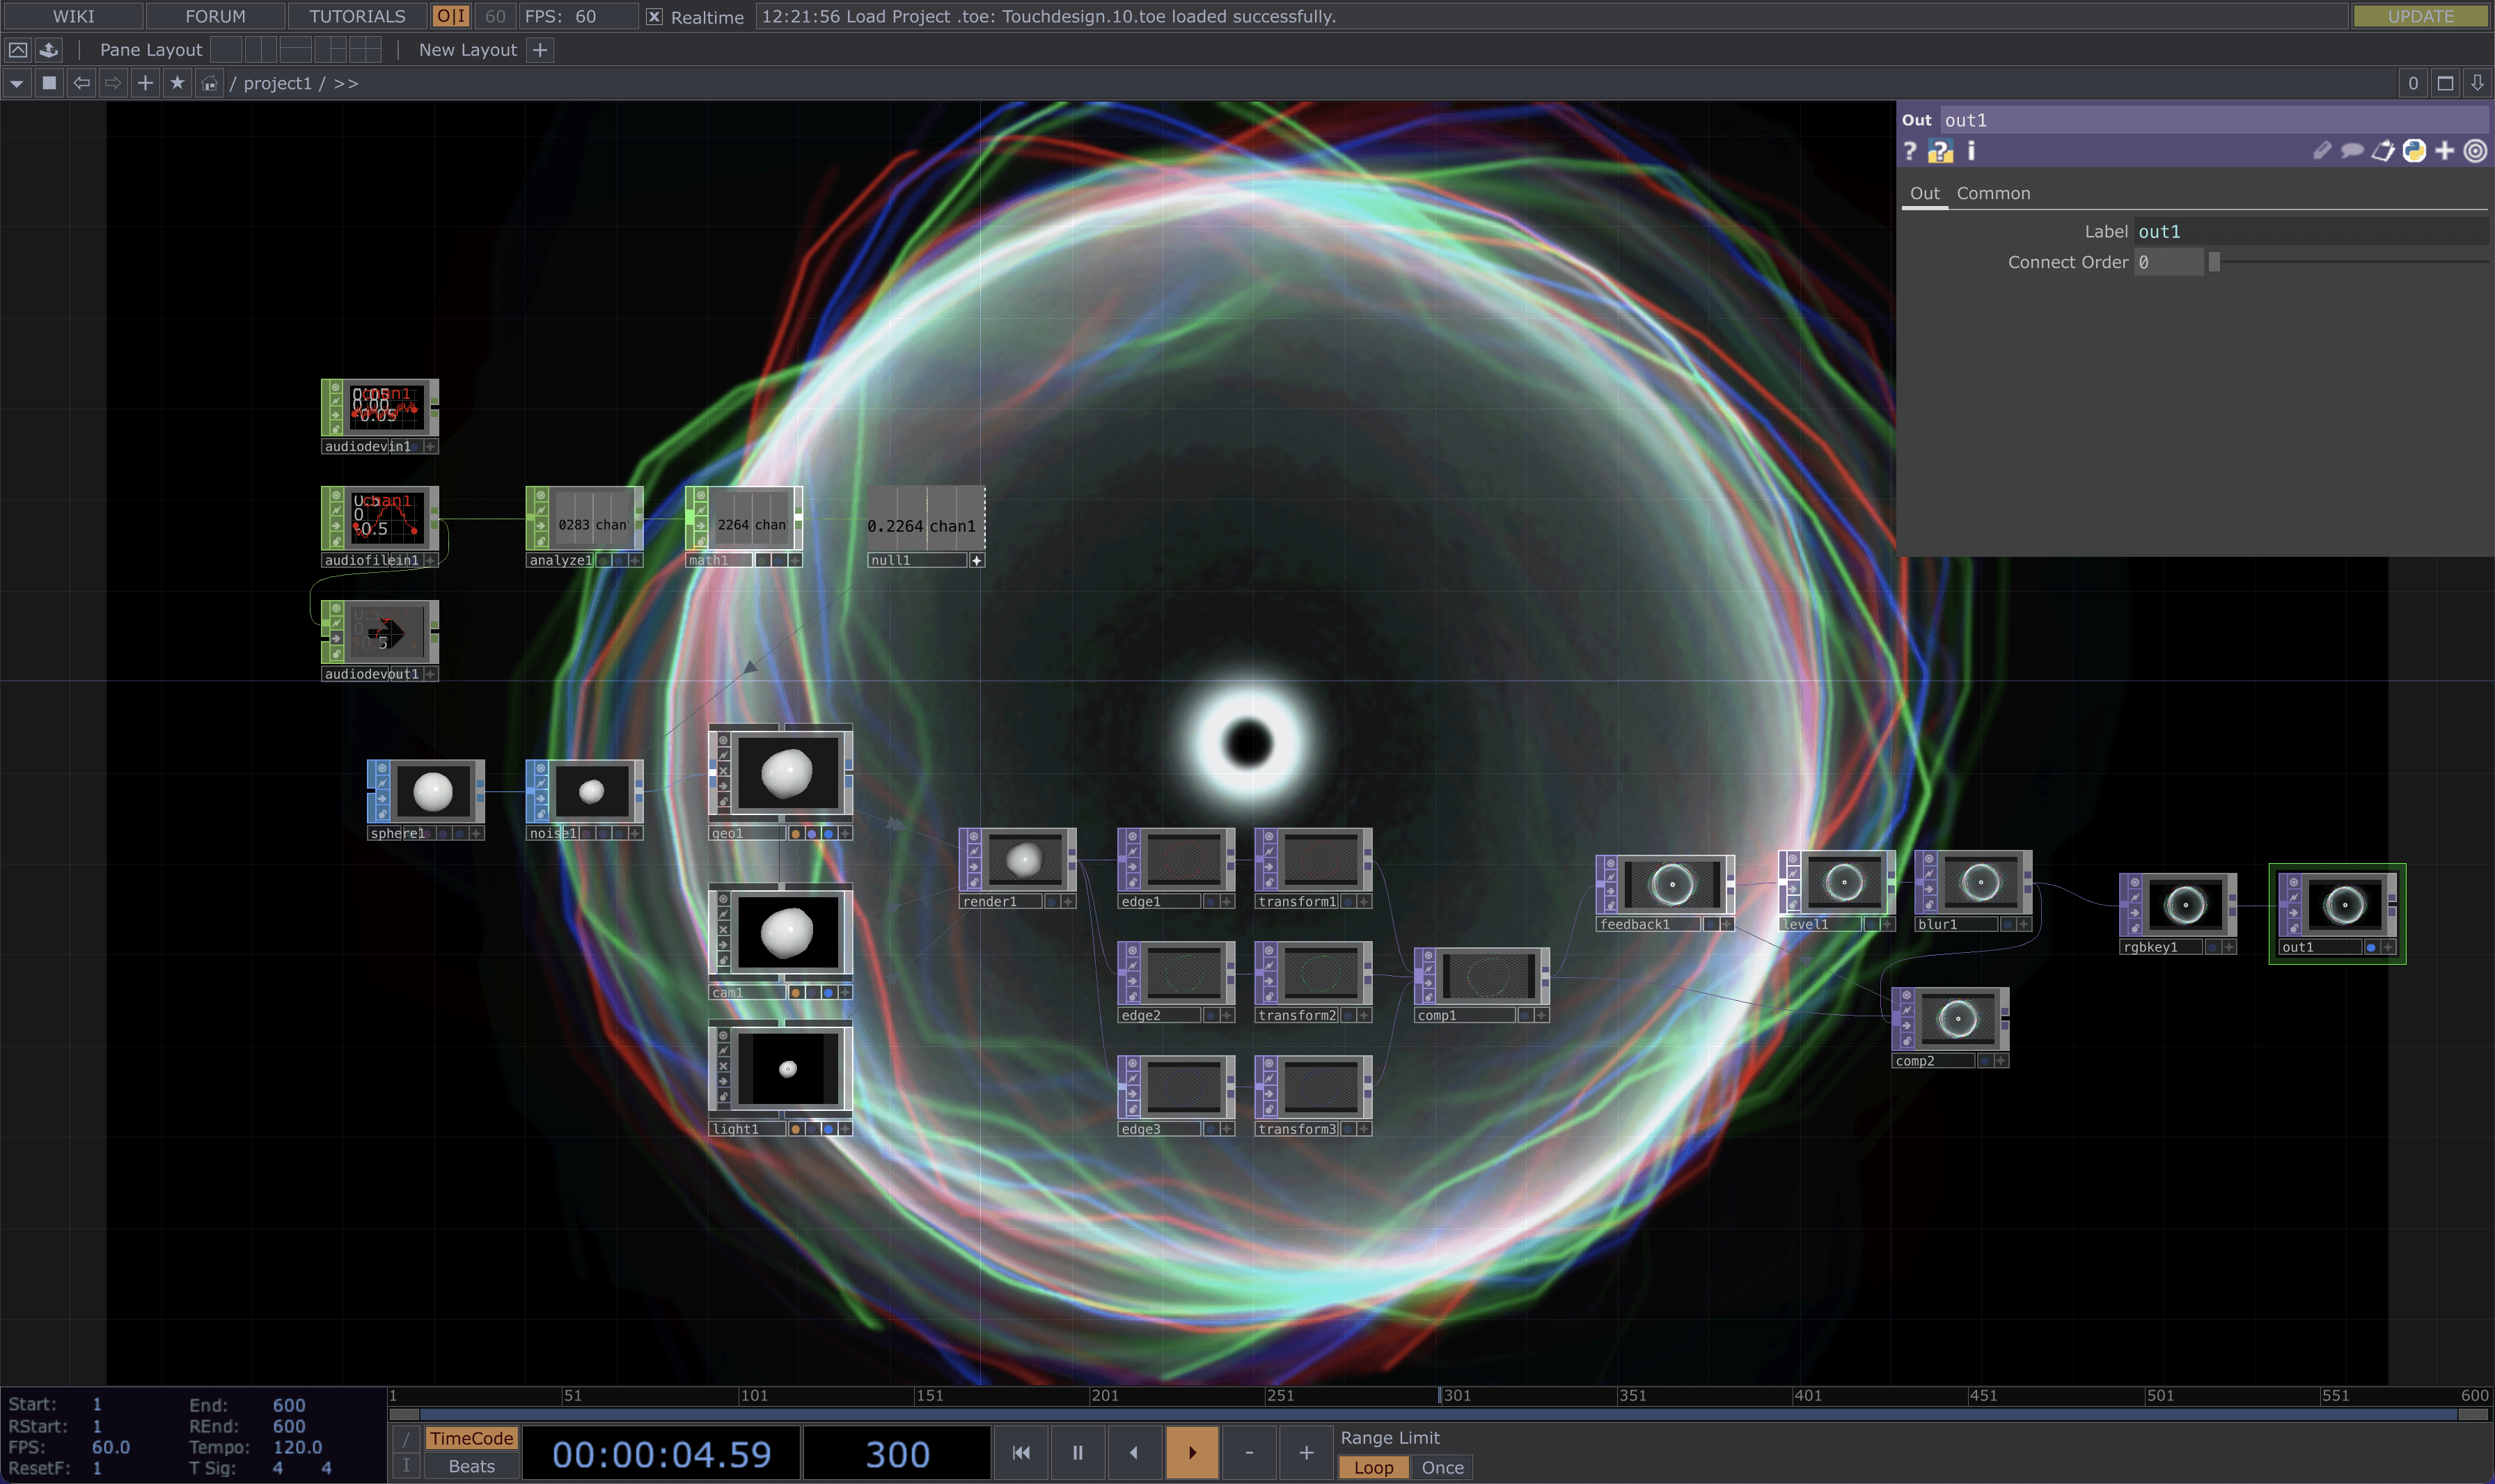Screen dimensions: 2495x1484
Task: Open Python help for the operator
Action: [x=1940, y=151]
